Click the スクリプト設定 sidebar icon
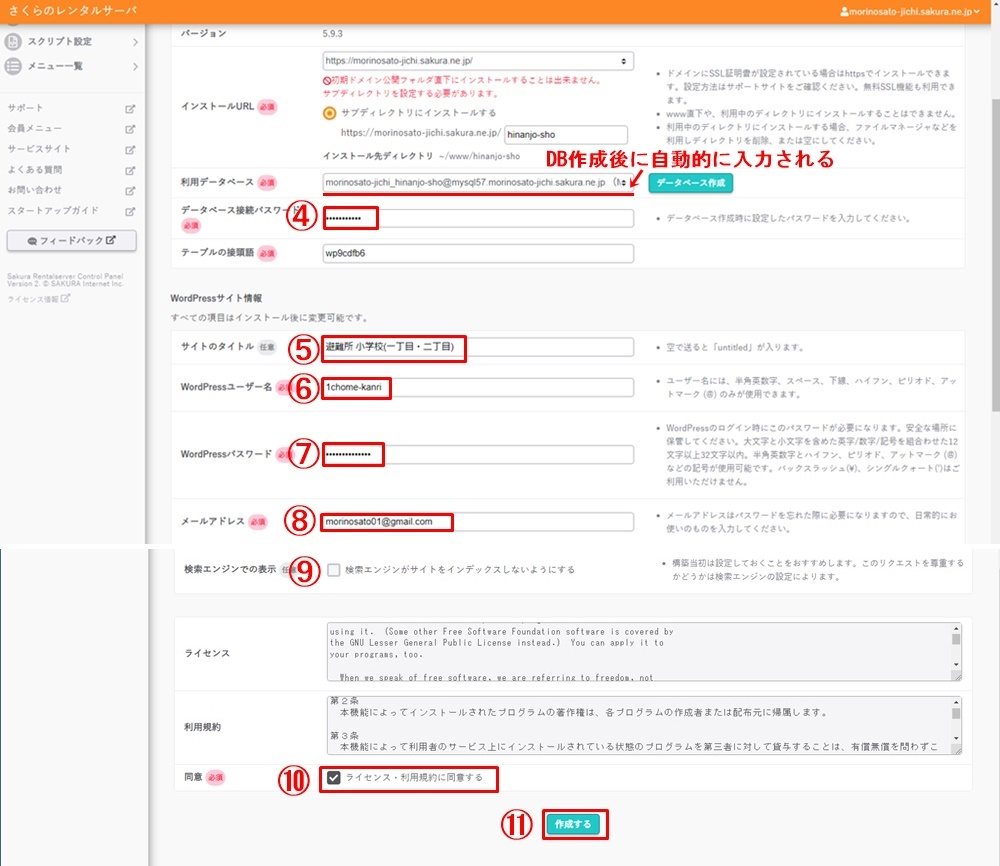The image size is (1000, 866). [x=13, y=41]
